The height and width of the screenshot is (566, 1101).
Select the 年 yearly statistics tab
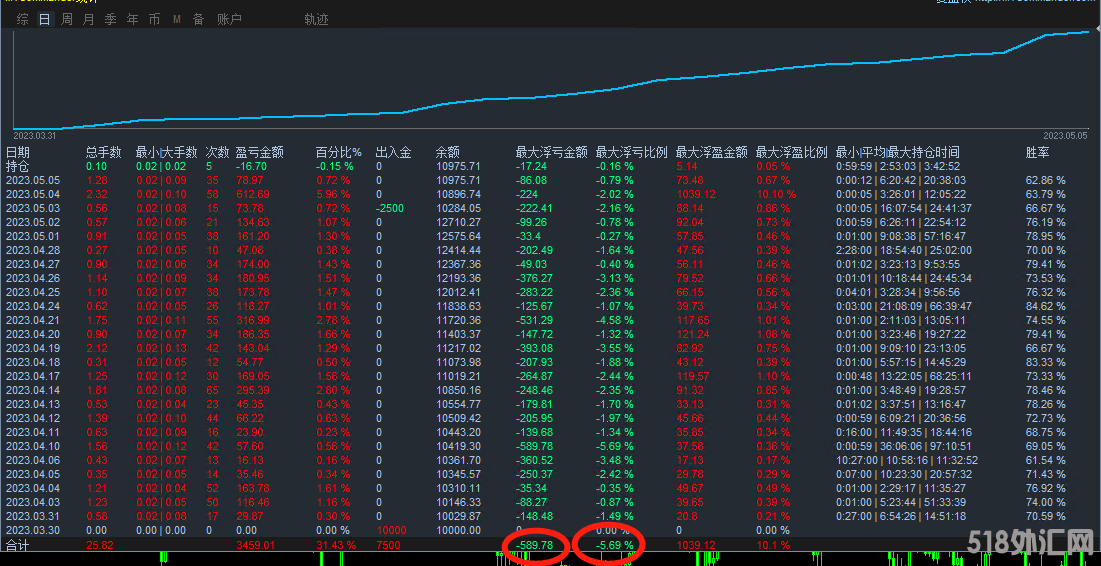tap(132, 19)
